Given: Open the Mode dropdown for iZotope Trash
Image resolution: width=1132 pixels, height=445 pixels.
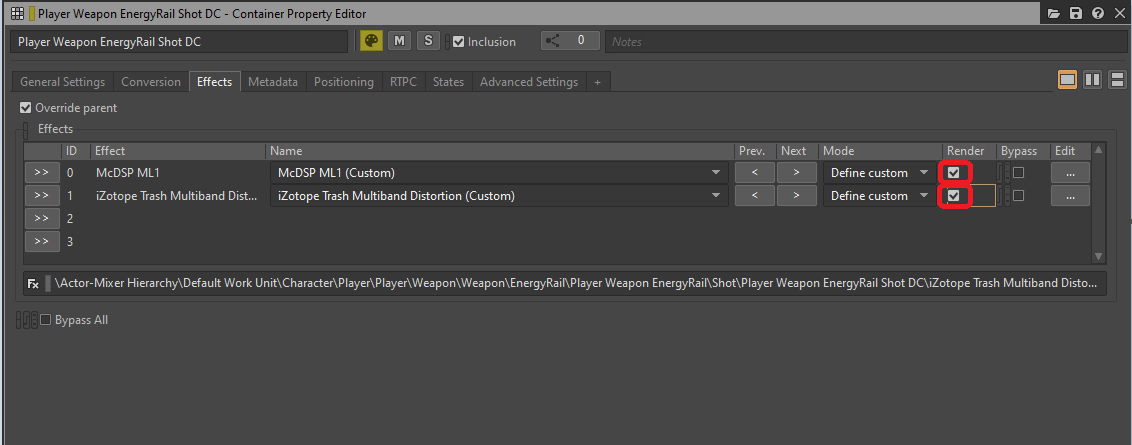Looking at the screenshot, I should (x=879, y=196).
